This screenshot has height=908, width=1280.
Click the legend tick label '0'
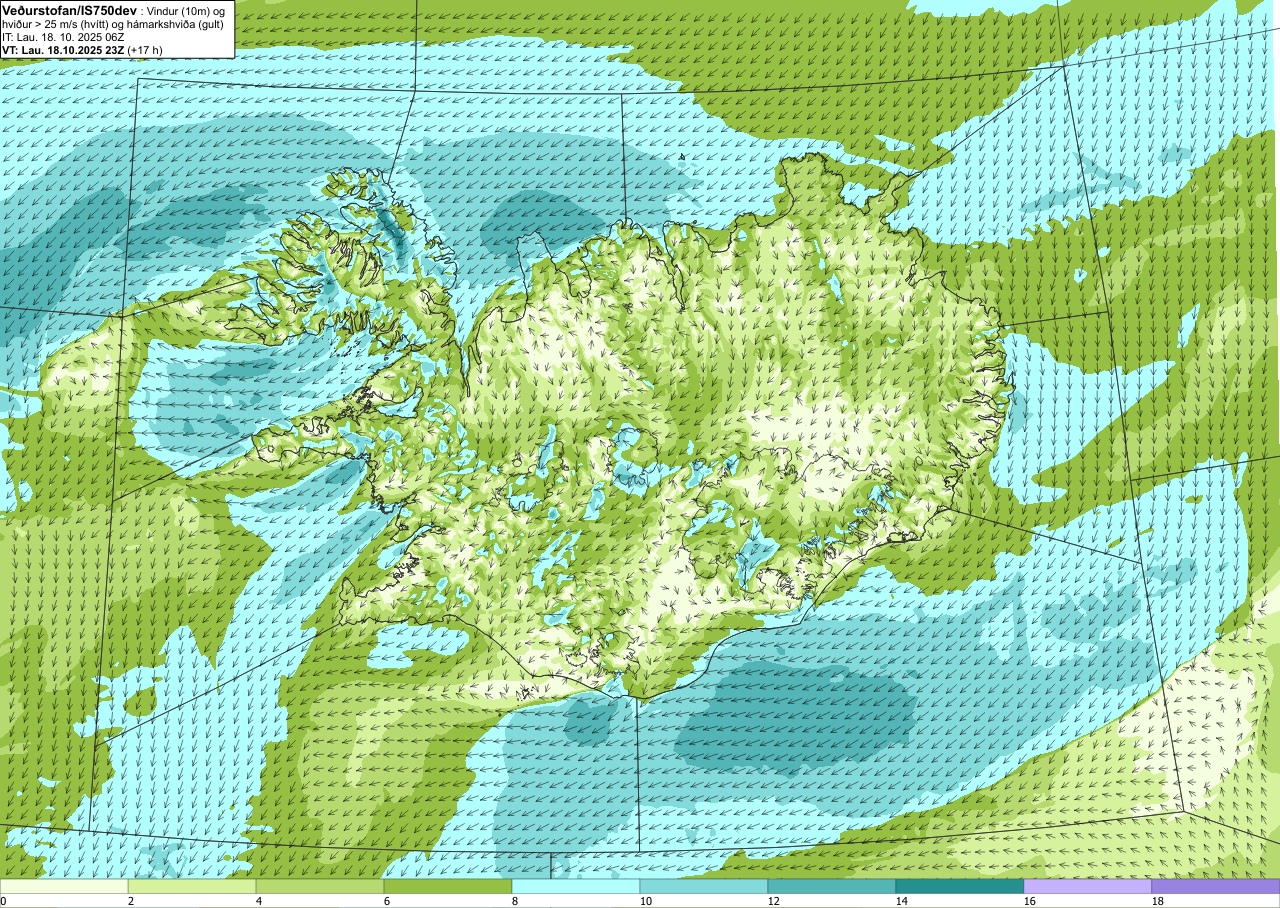coord(4,901)
